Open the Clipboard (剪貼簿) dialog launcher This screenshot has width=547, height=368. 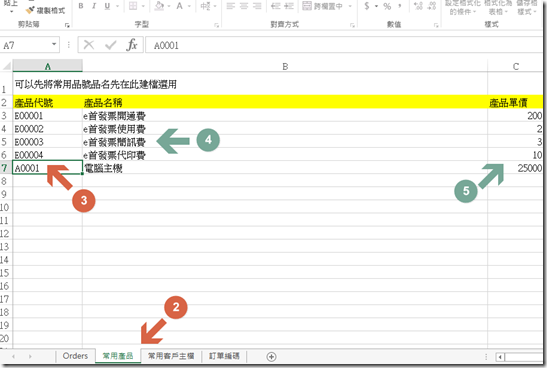pyautogui.click(x=67, y=25)
